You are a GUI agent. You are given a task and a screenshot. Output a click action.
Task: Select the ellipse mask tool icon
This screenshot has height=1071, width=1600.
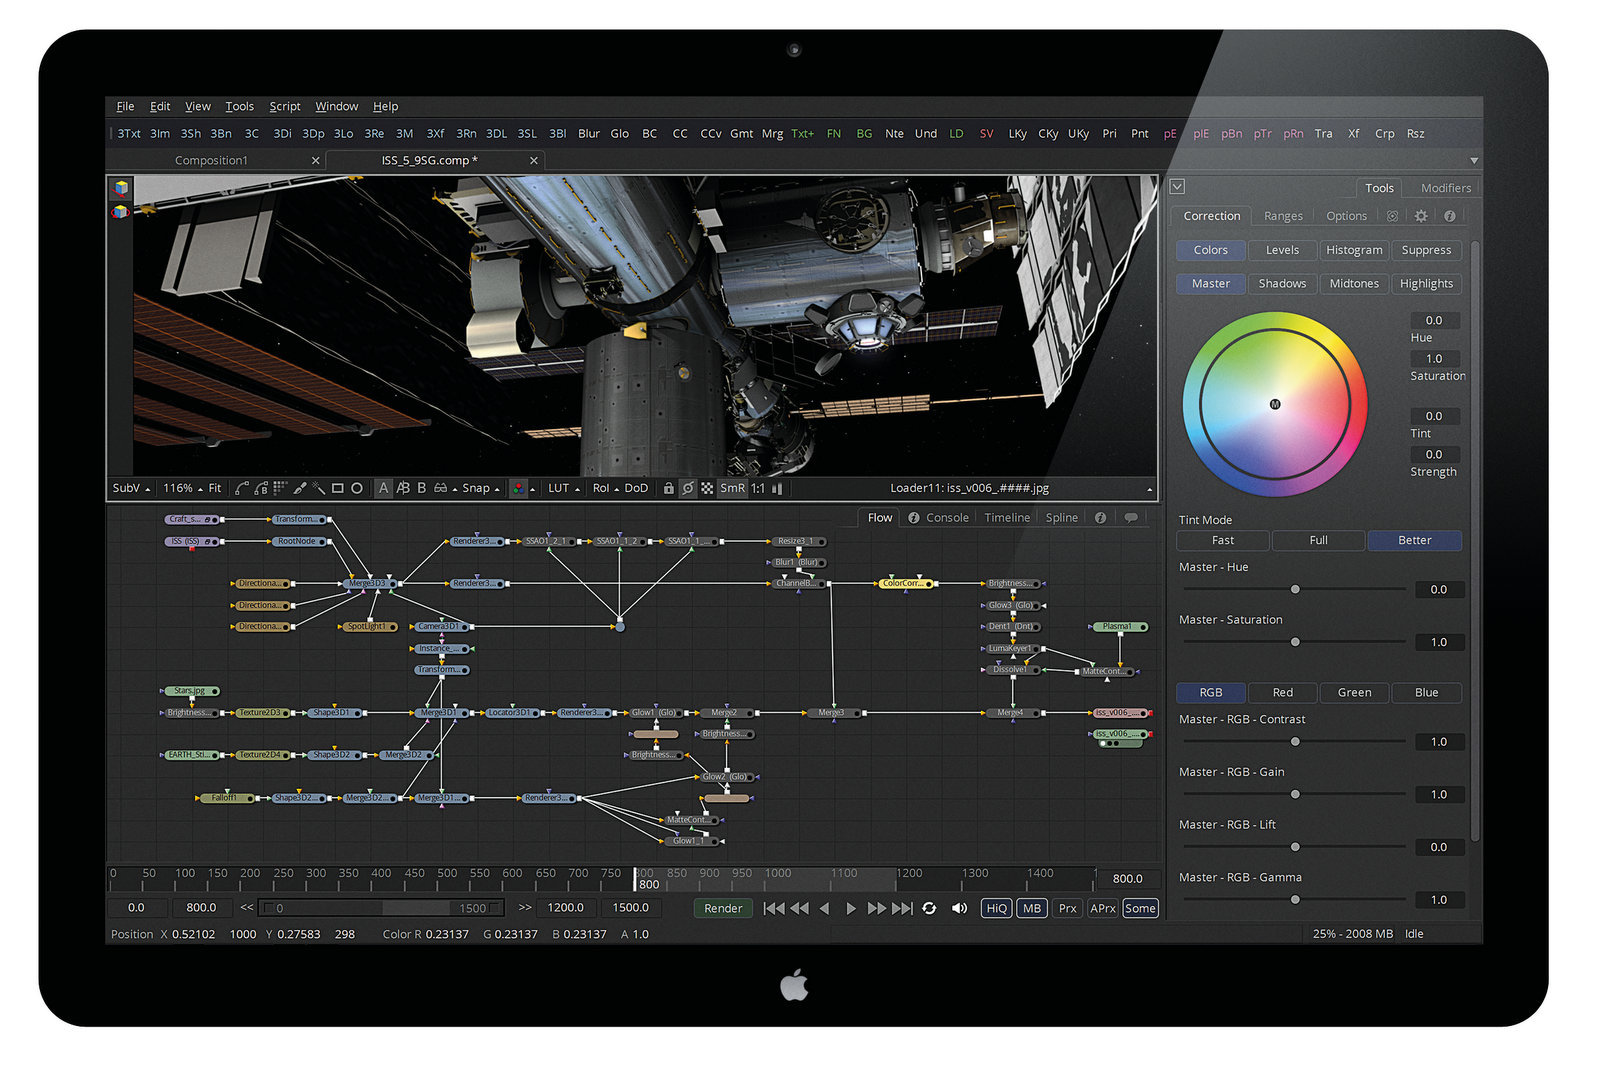pyautogui.click(x=357, y=489)
